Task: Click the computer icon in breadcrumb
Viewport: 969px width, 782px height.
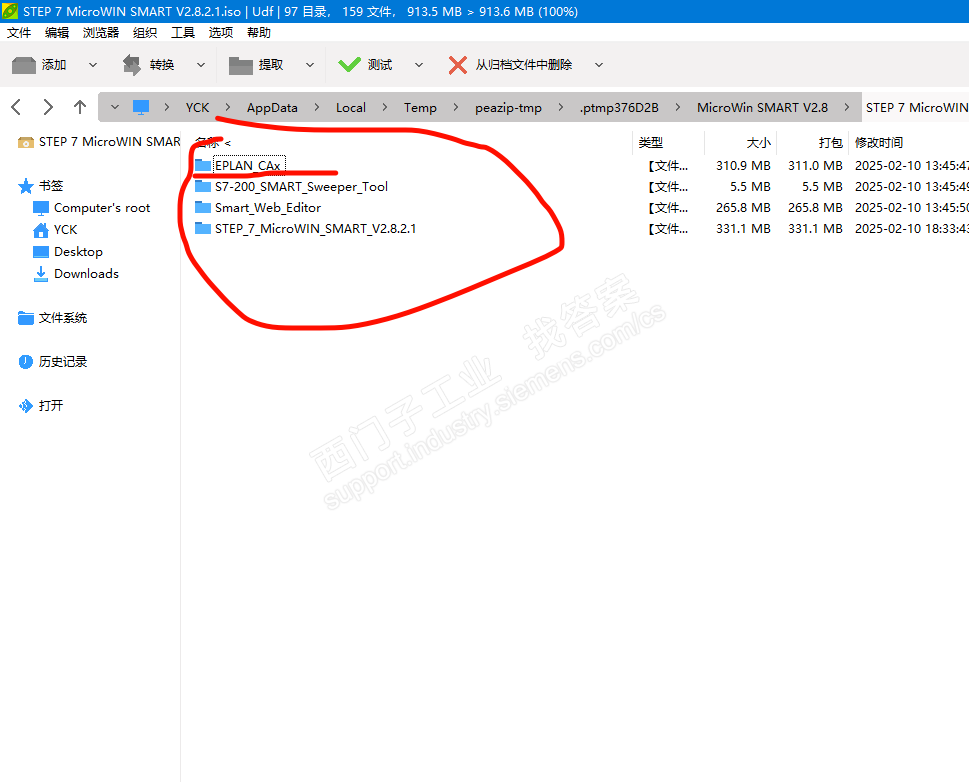Action: (x=141, y=108)
